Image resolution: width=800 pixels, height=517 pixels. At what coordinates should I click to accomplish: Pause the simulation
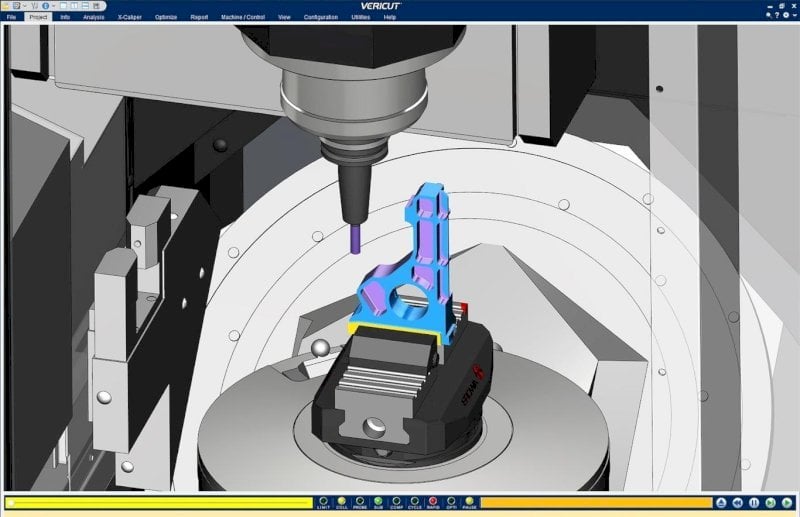754,503
